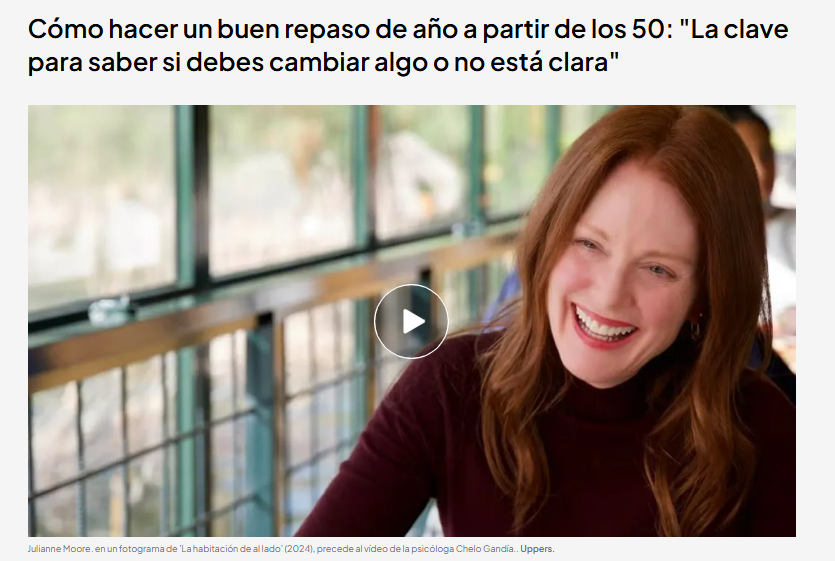Play the video with the circular play button
835x561 pixels.
click(x=411, y=321)
